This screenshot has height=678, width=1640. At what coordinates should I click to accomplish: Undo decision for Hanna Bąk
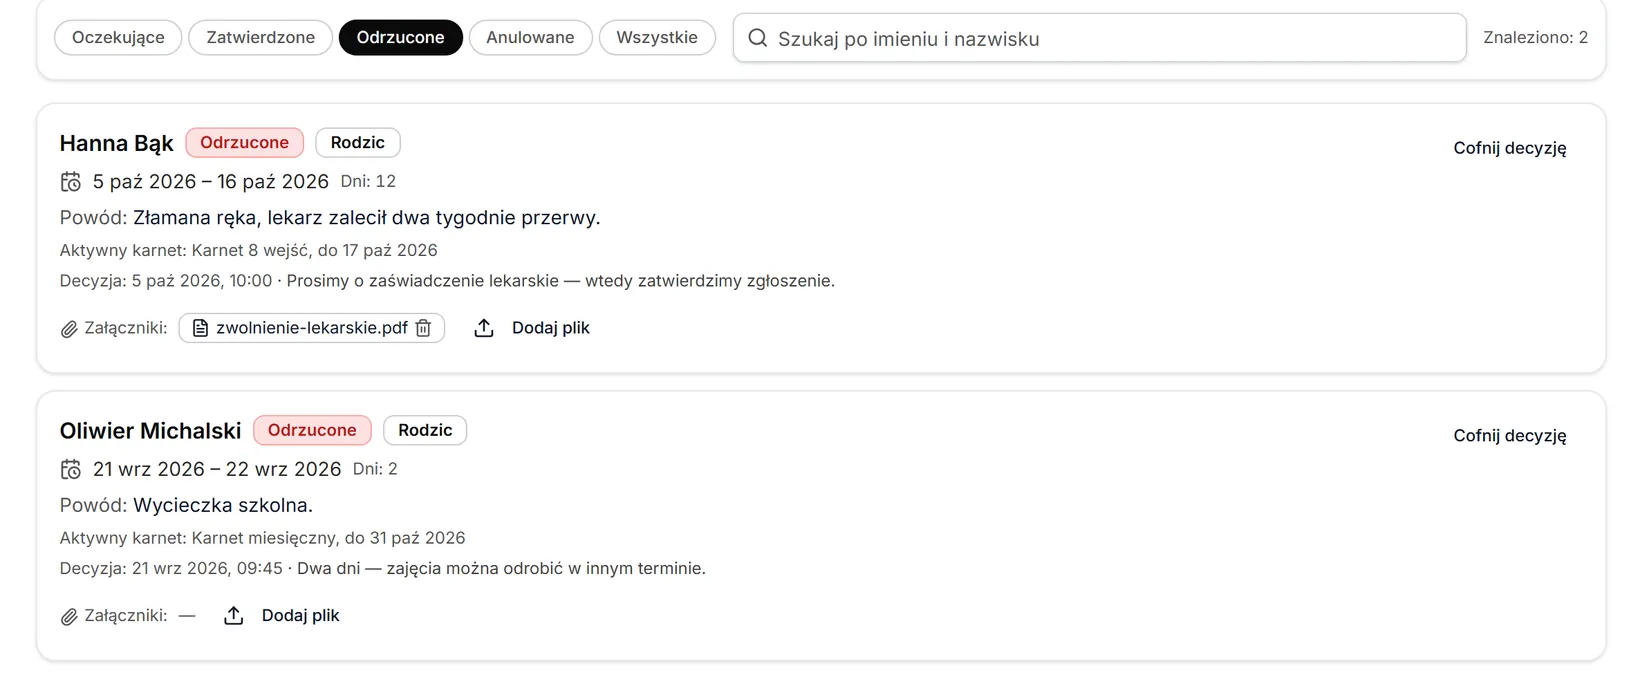1510,148
